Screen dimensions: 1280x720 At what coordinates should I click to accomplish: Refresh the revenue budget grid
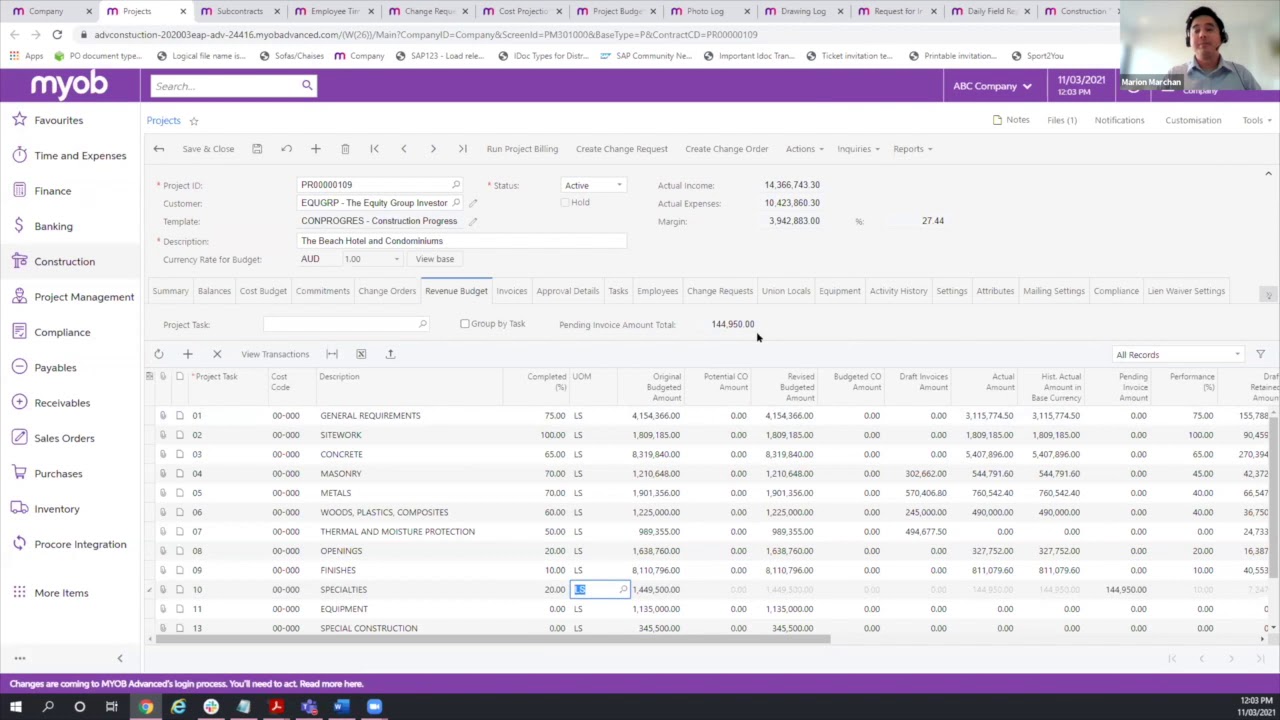click(158, 354)
